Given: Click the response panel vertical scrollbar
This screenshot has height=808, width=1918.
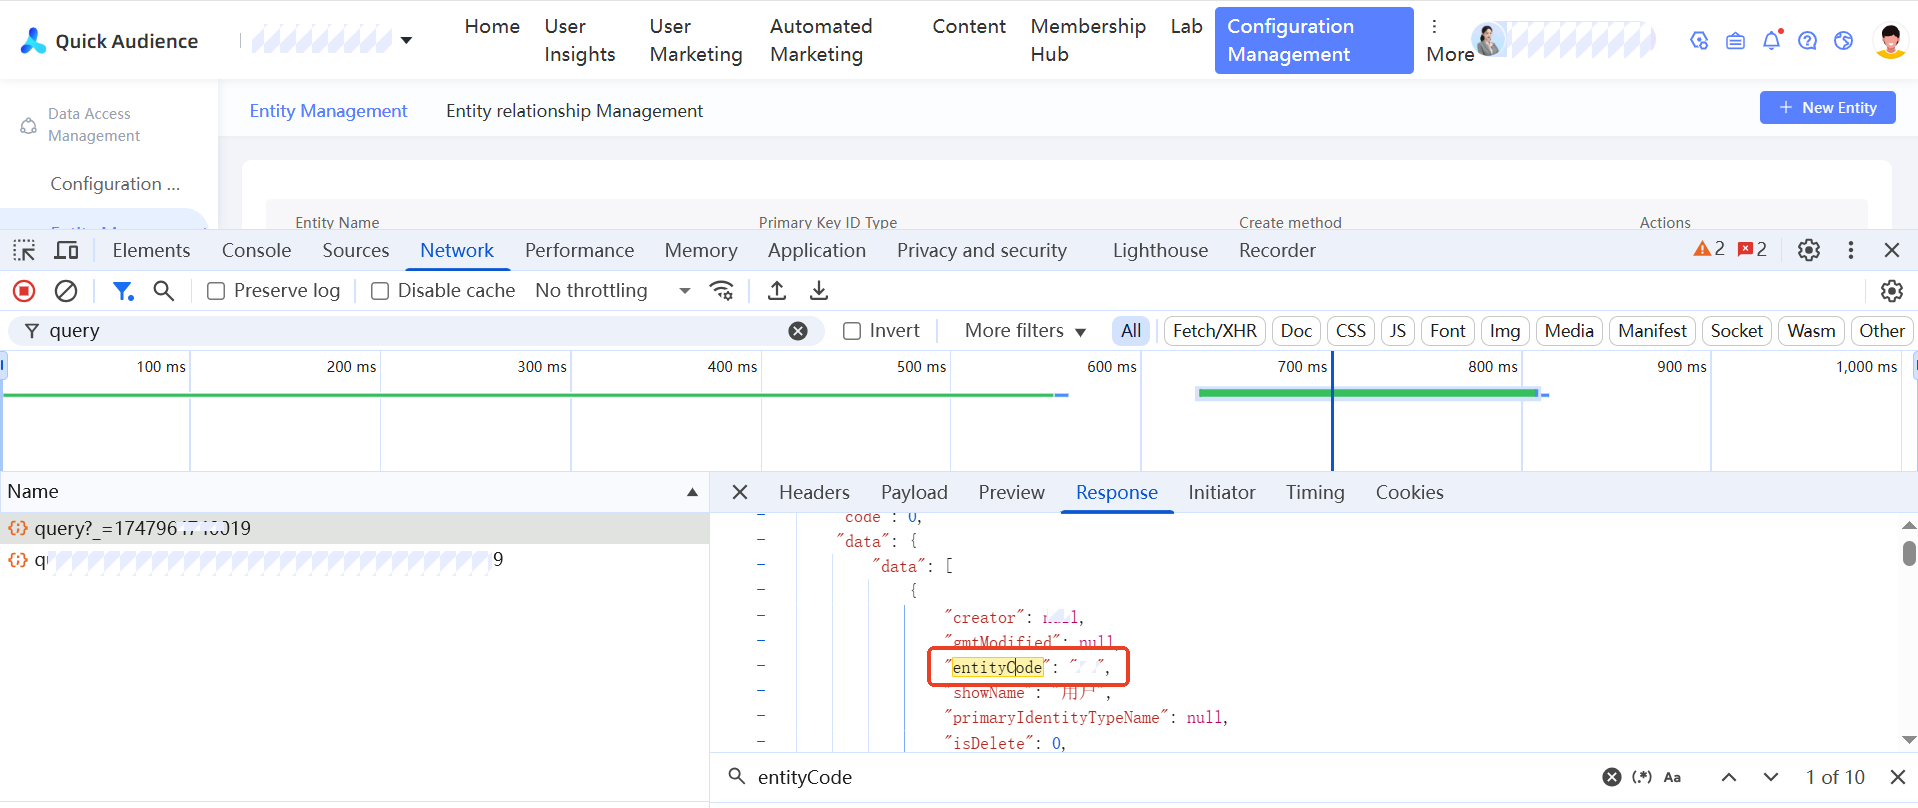Looking at the screenshot, I should click(1909, 553).
